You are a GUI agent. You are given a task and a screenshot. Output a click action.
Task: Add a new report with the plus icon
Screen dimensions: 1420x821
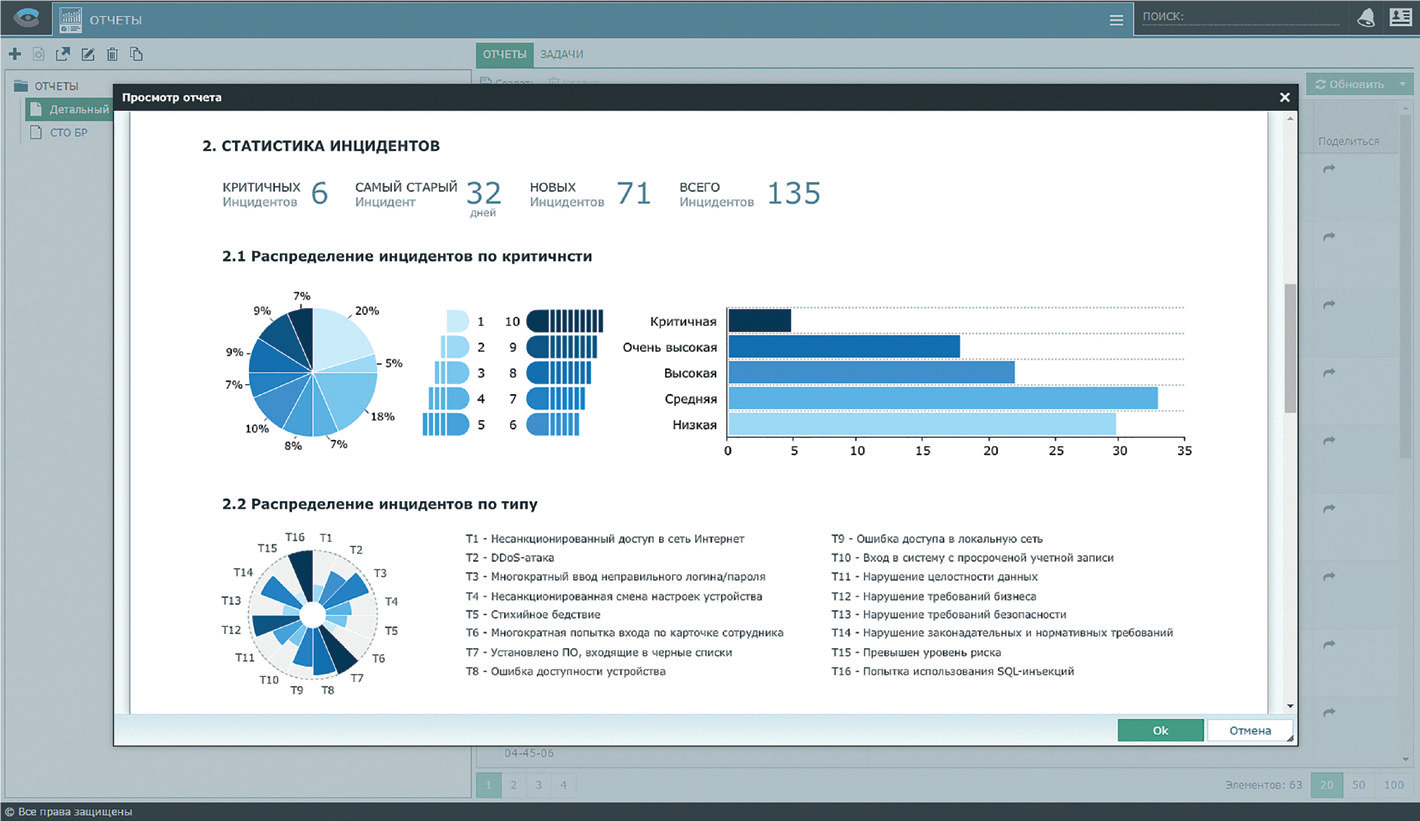pyautogui.click(x=14, y=54)
